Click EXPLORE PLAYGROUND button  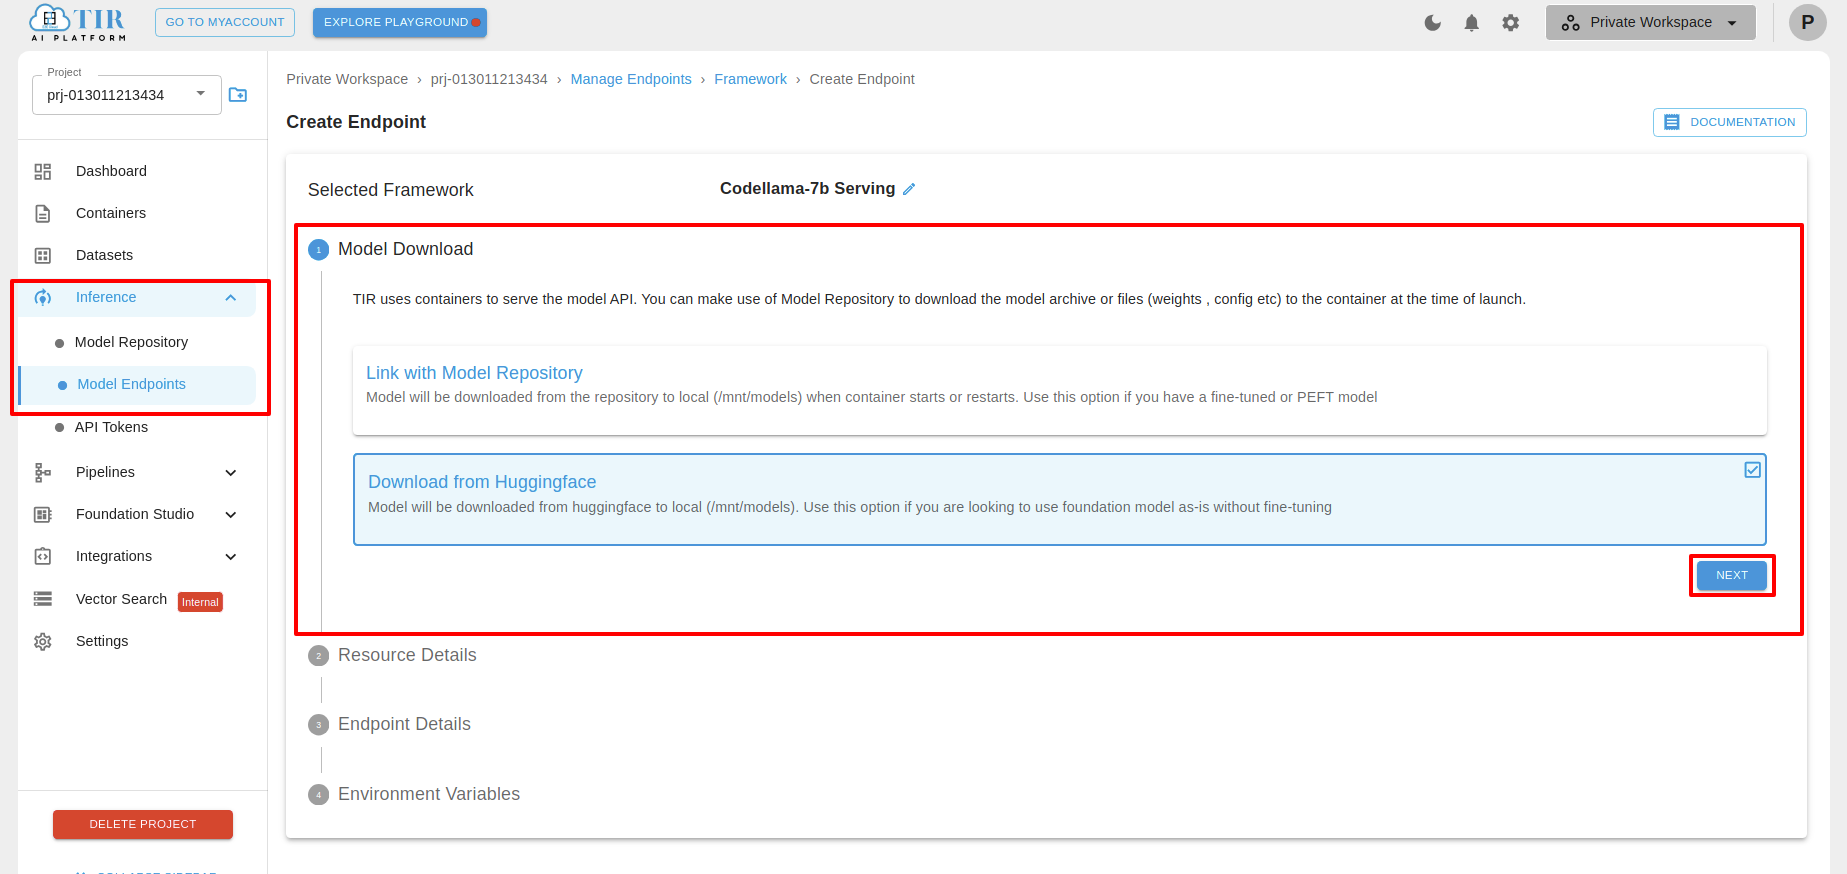click(400, 22)
